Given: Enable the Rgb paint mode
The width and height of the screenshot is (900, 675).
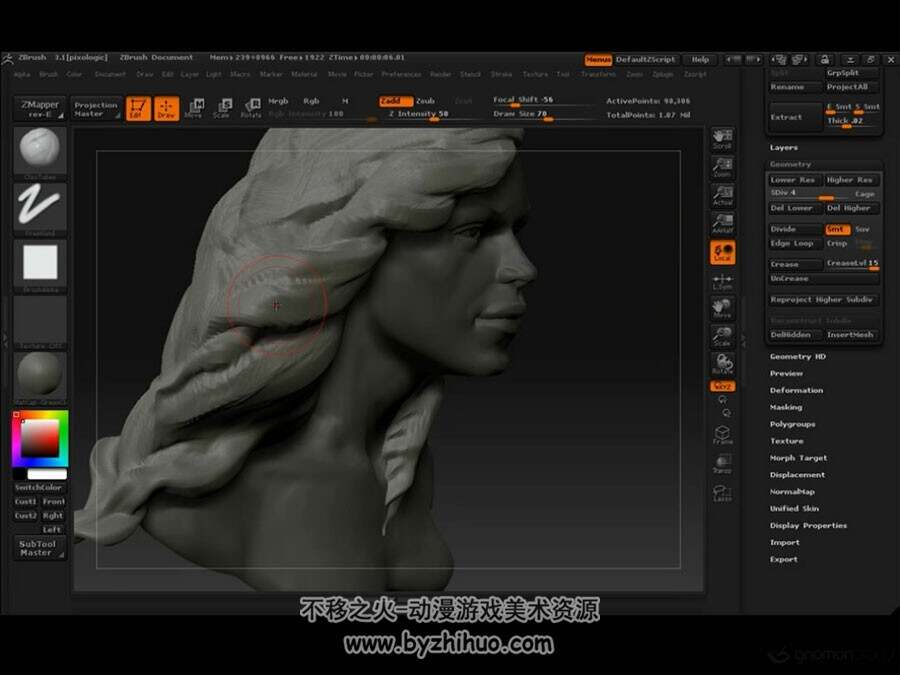Looking at the screenshot, I should click(x=311, y=101).
